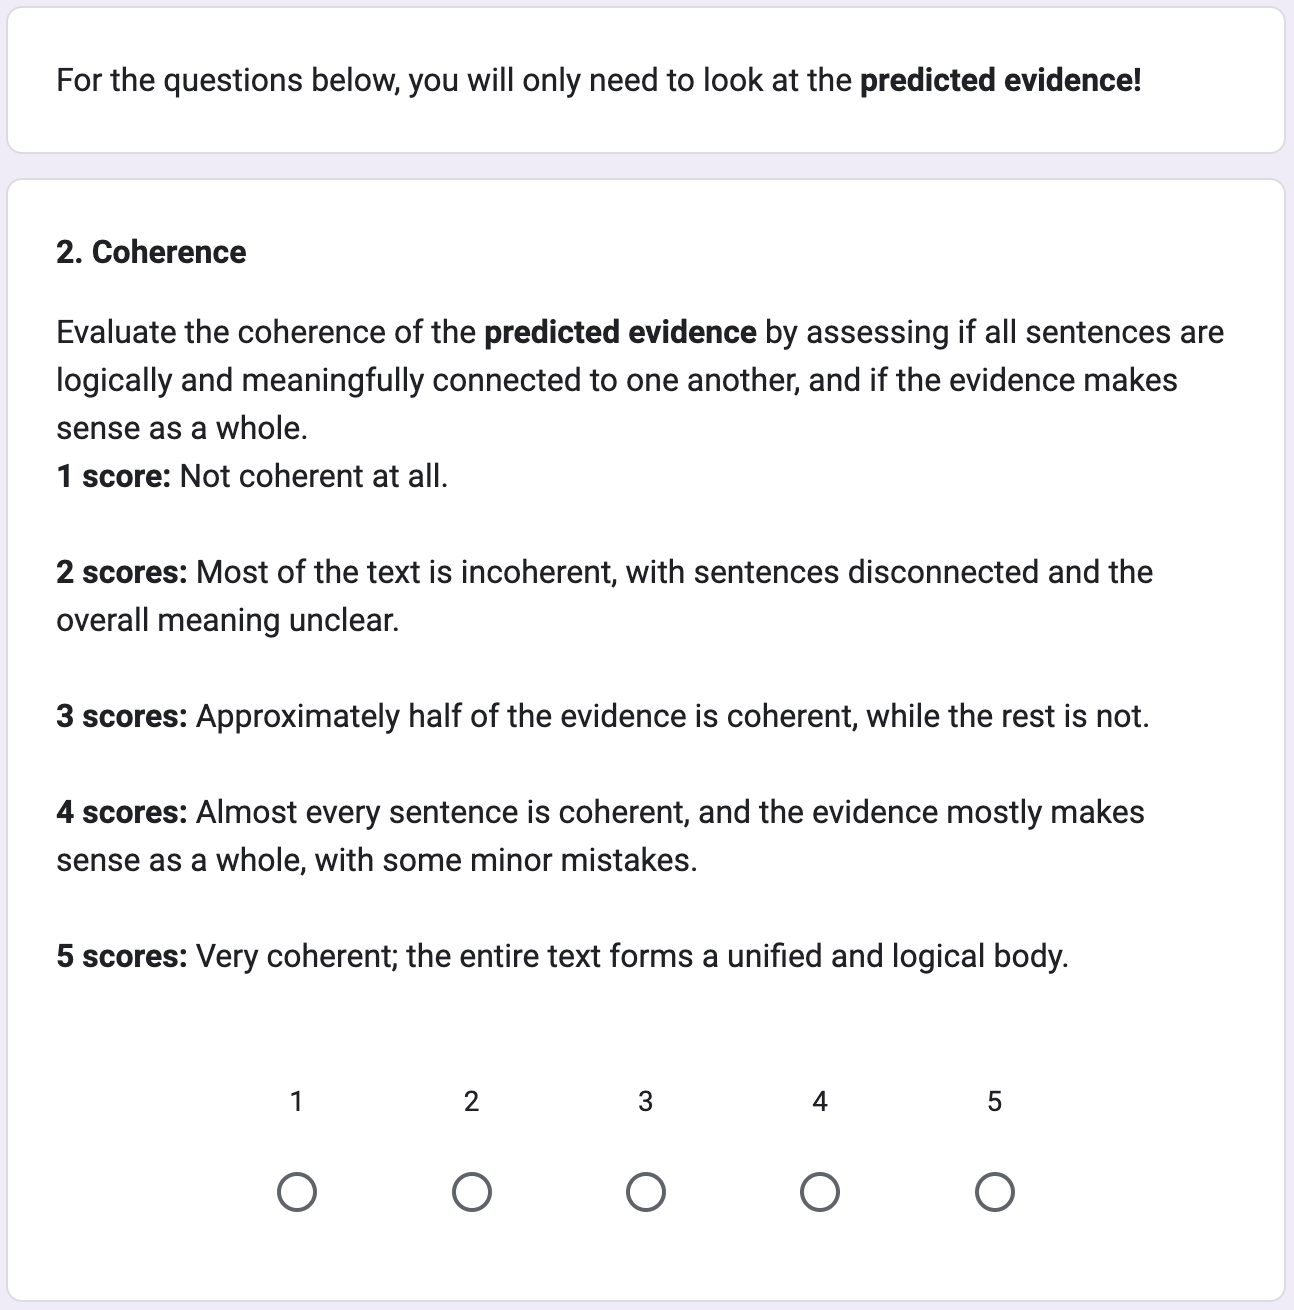Click bold "predicted evidence!" in top banner

click(x=1000, y=80)
